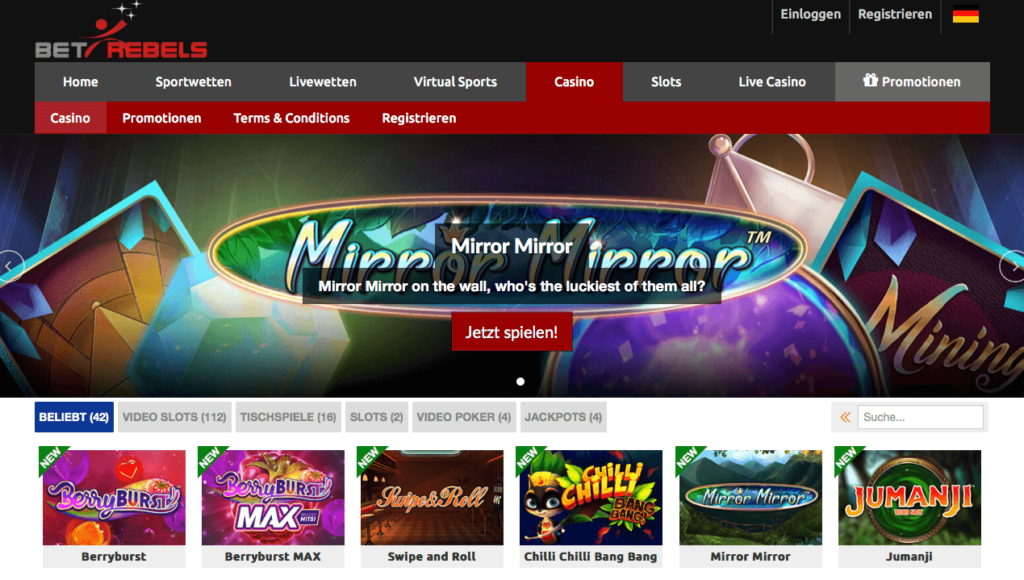This screenshot has height=580, width=1024.
Task: Open Sportwetten section
Action: 193,82
